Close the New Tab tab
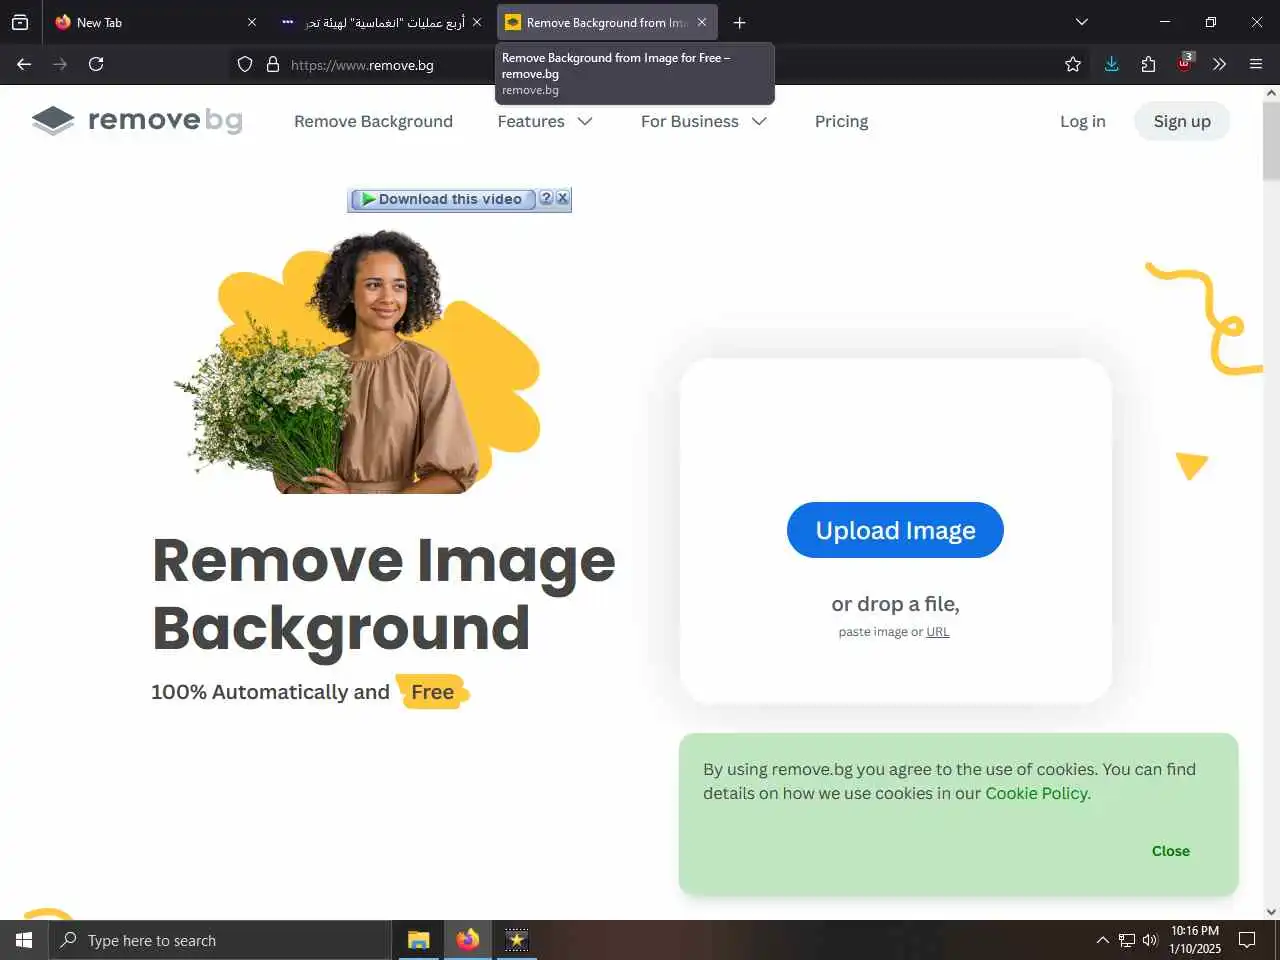 click(x=251, y=22)
